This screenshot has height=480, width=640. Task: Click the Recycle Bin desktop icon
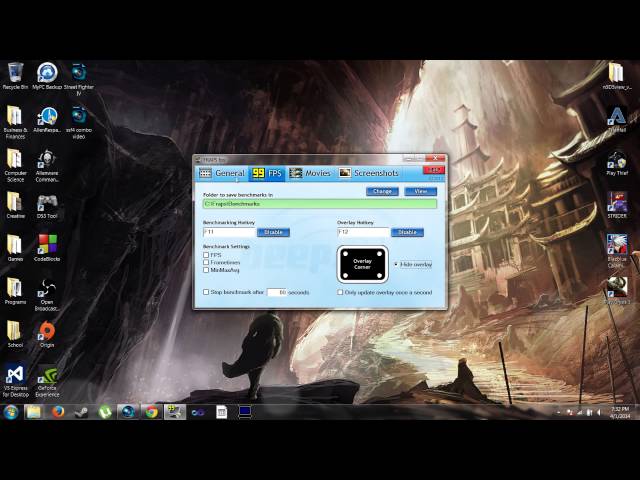click(x=15, y=76)
